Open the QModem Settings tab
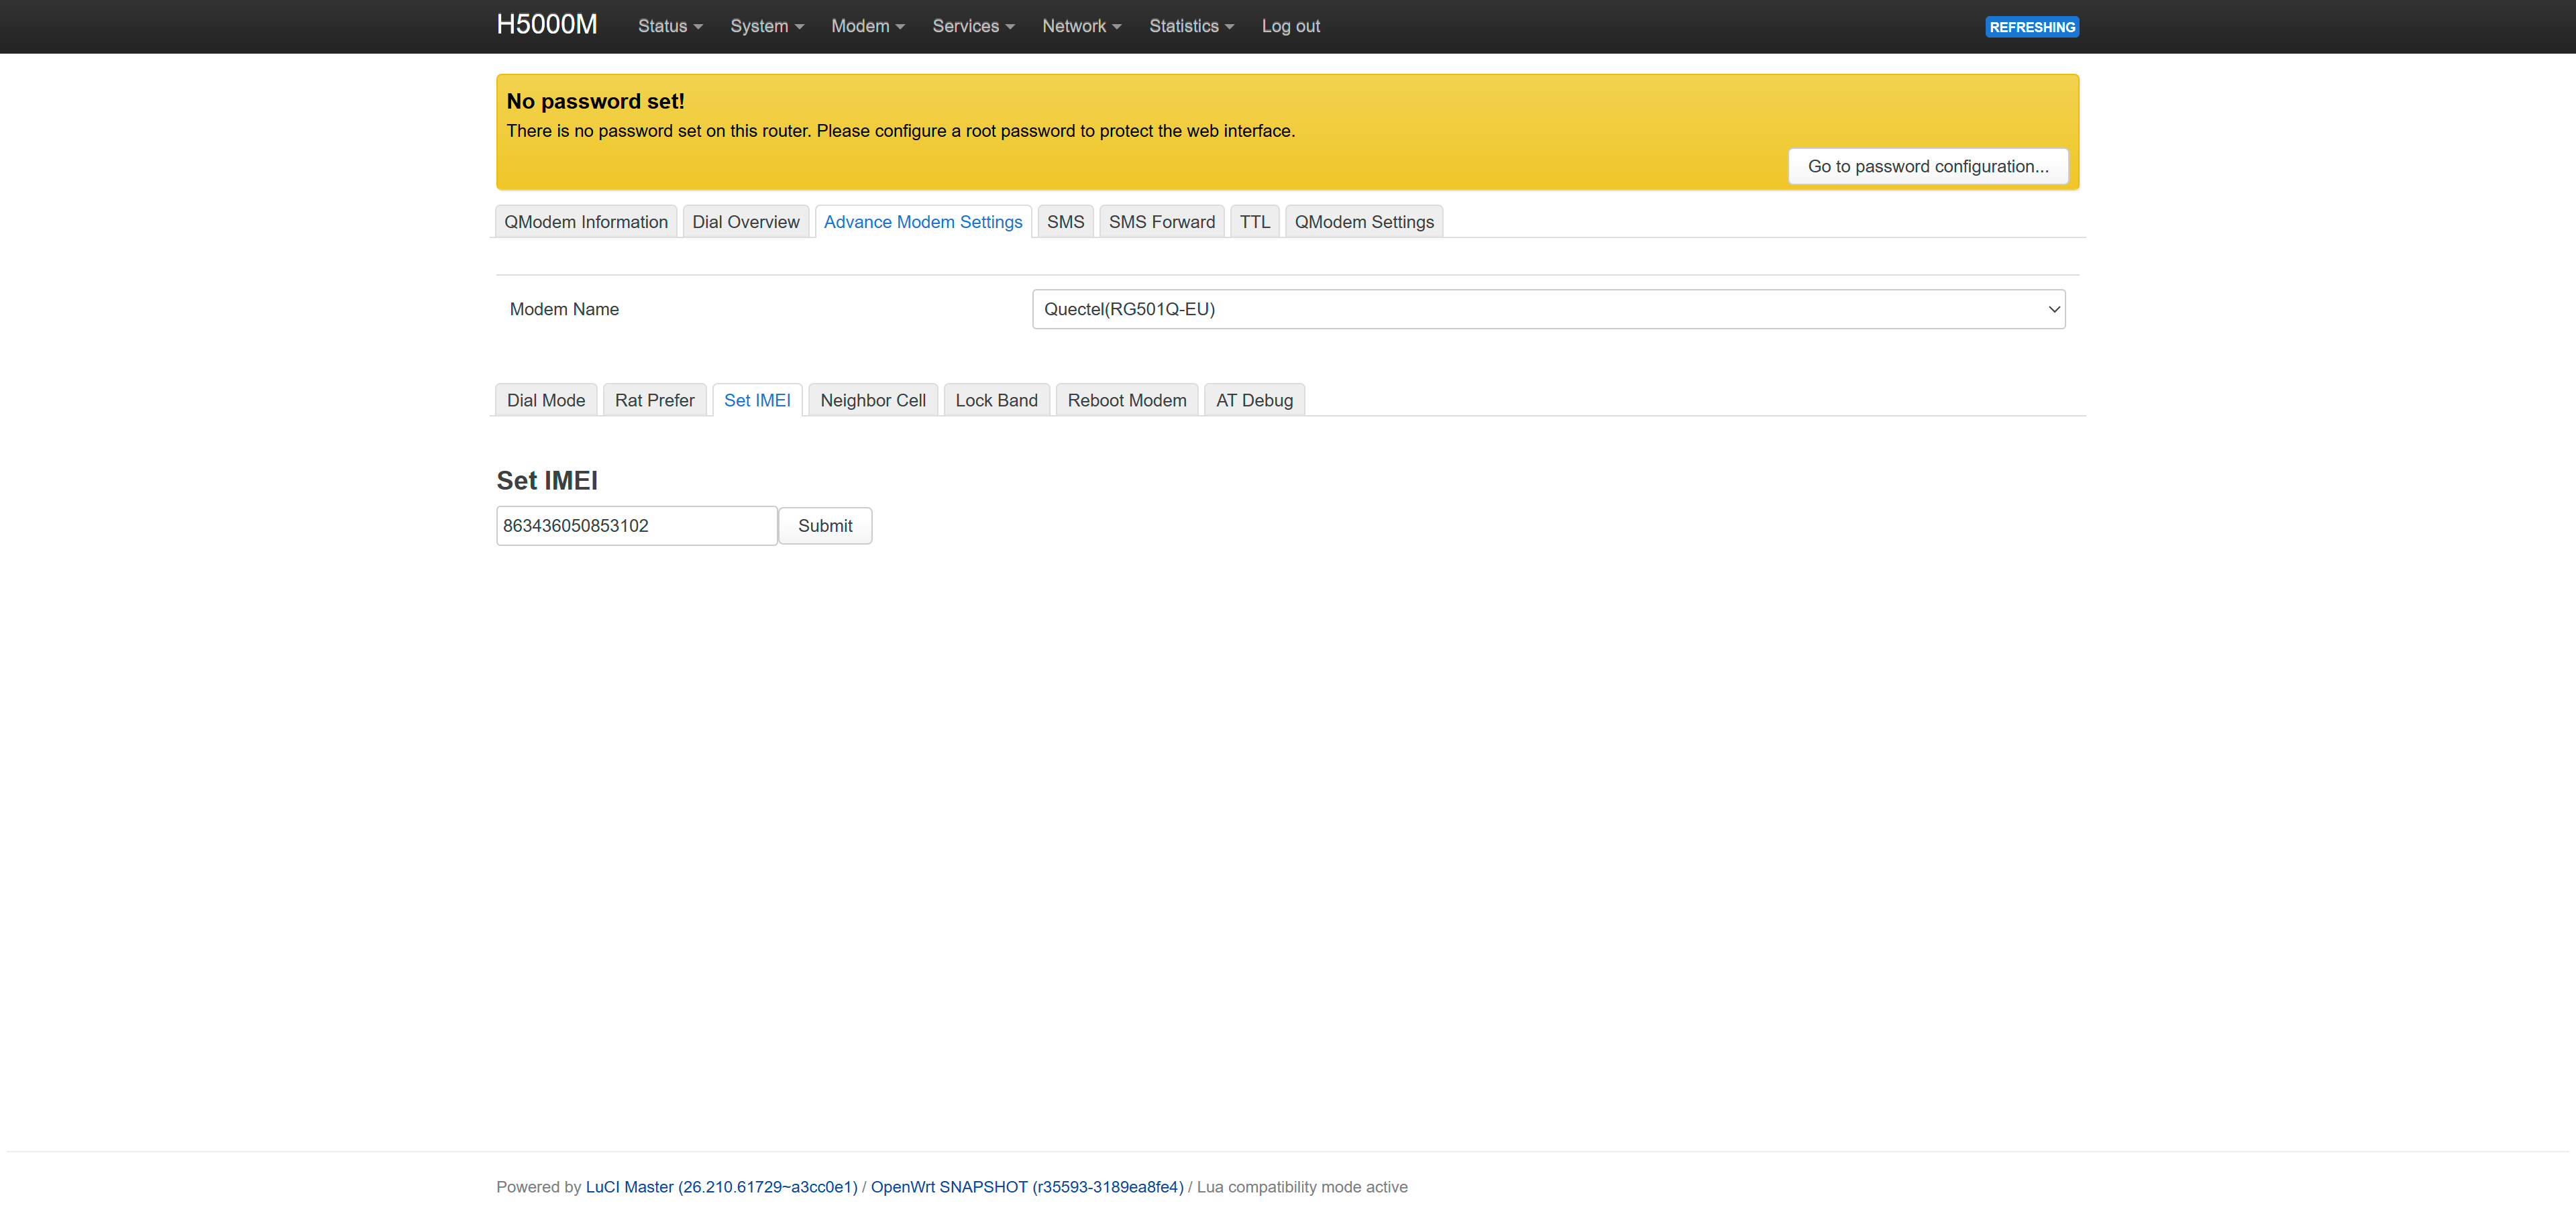The image size is (2576, 1222). (x=1363, y=222)
